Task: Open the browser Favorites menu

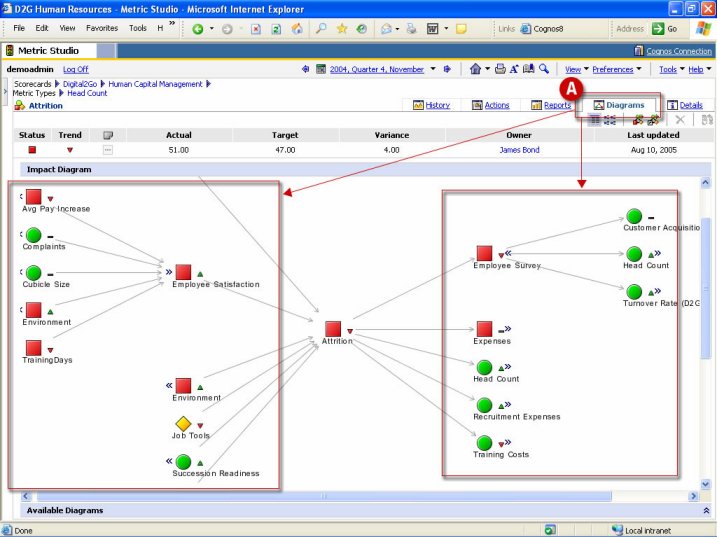Action: pos(102,28)
